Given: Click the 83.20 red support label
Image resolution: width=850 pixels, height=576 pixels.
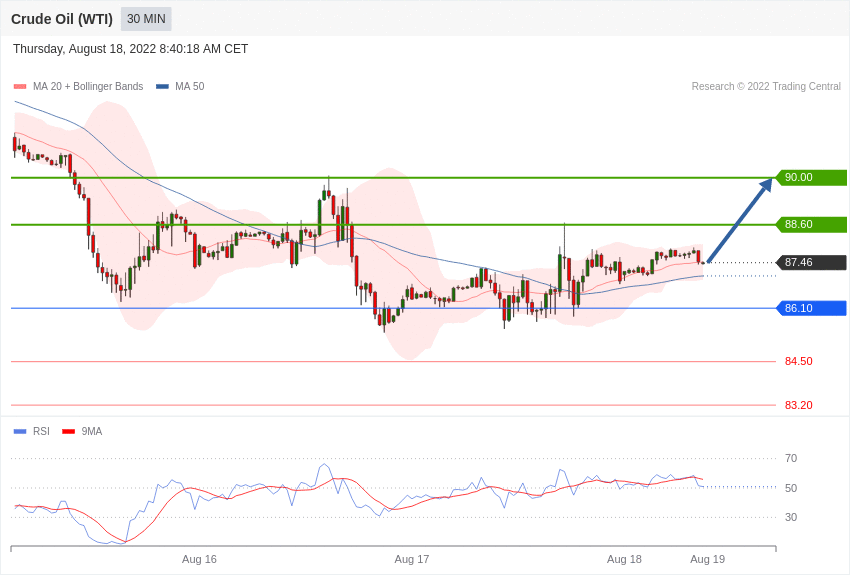Looking at the screenshot, I should (799, 405).
